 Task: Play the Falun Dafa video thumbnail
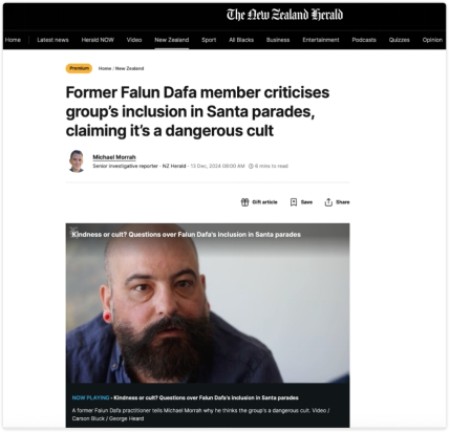pyautogui.click(x=208, y=303)
